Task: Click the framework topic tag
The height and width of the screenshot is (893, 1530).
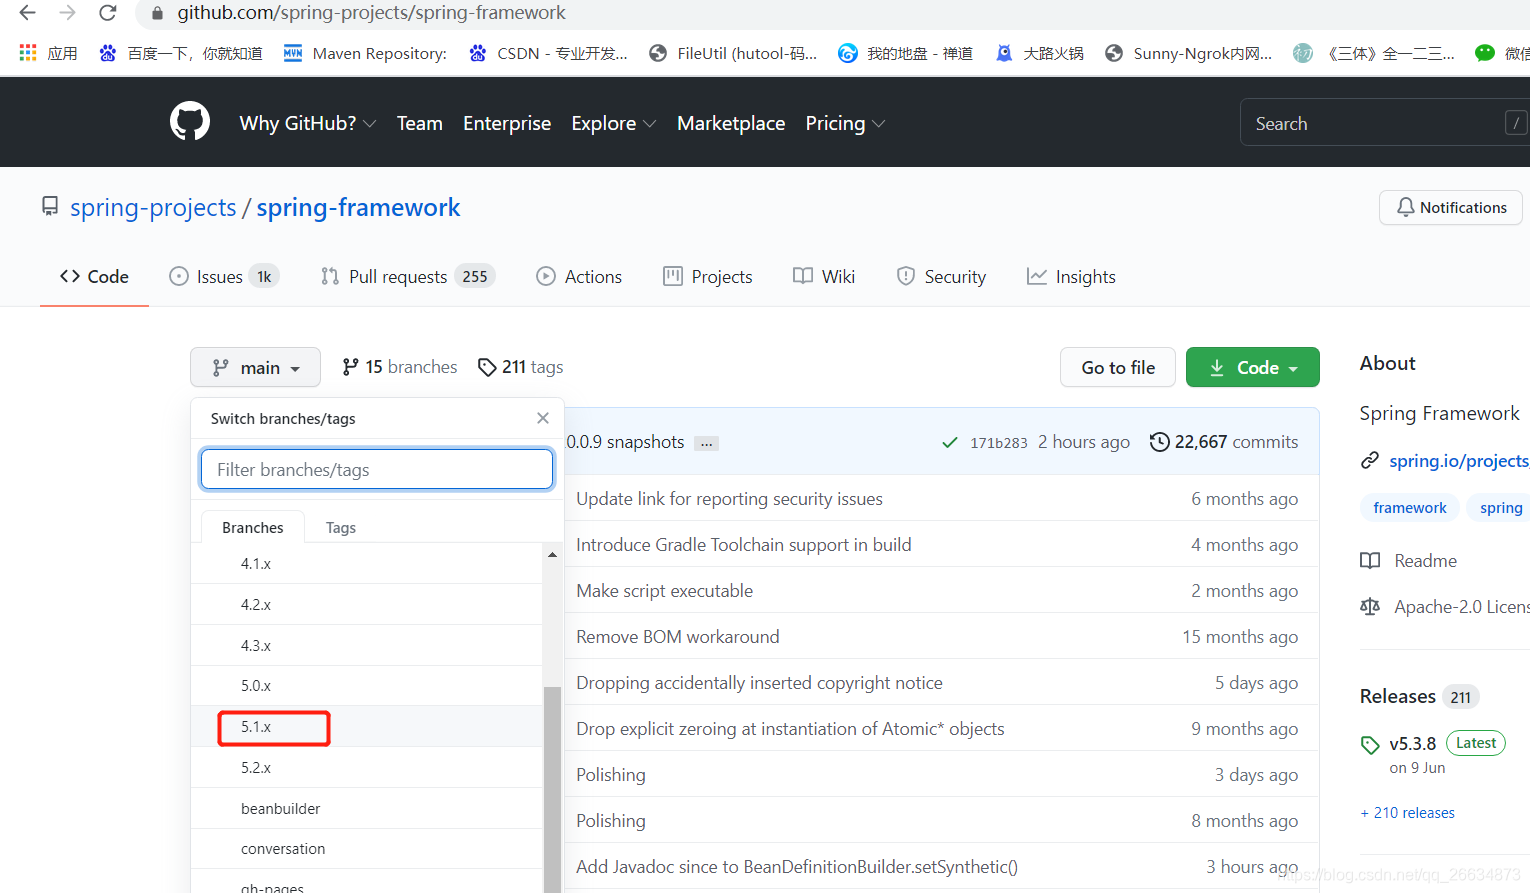Action: click(x=1410, y=508)
